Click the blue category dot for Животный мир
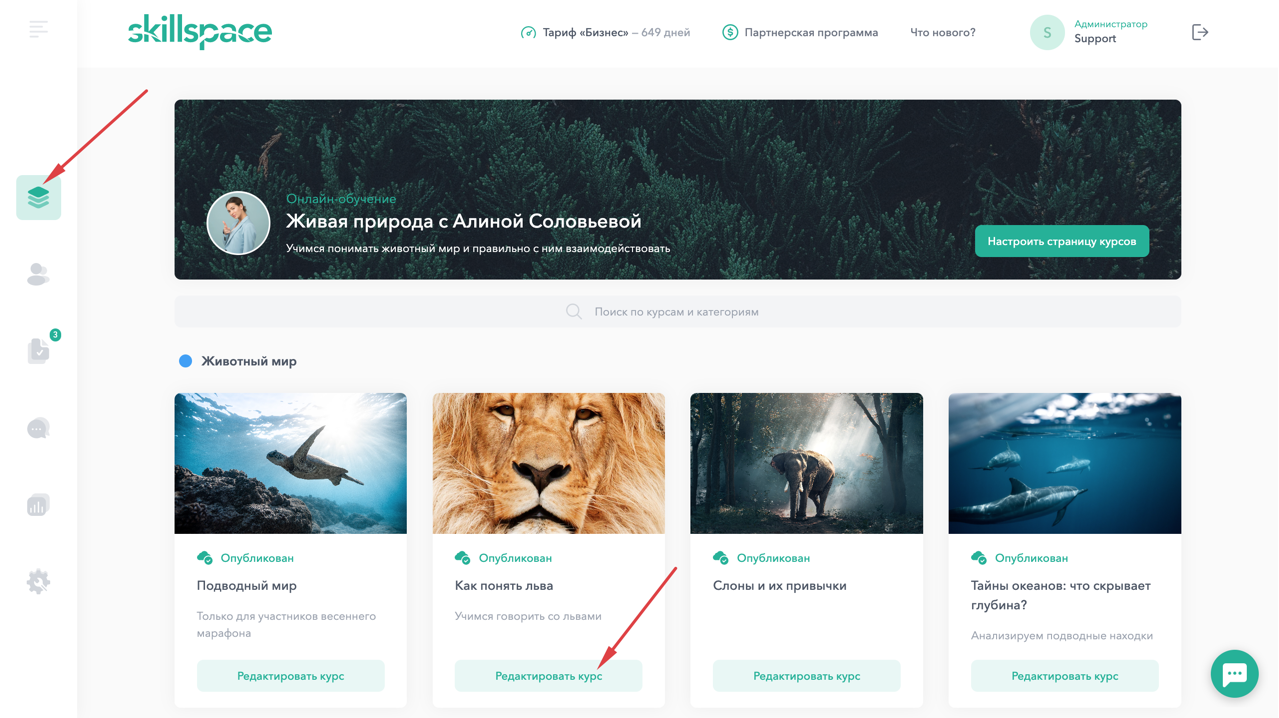This screenshot has width=1279, height=718. click(185, 361)
